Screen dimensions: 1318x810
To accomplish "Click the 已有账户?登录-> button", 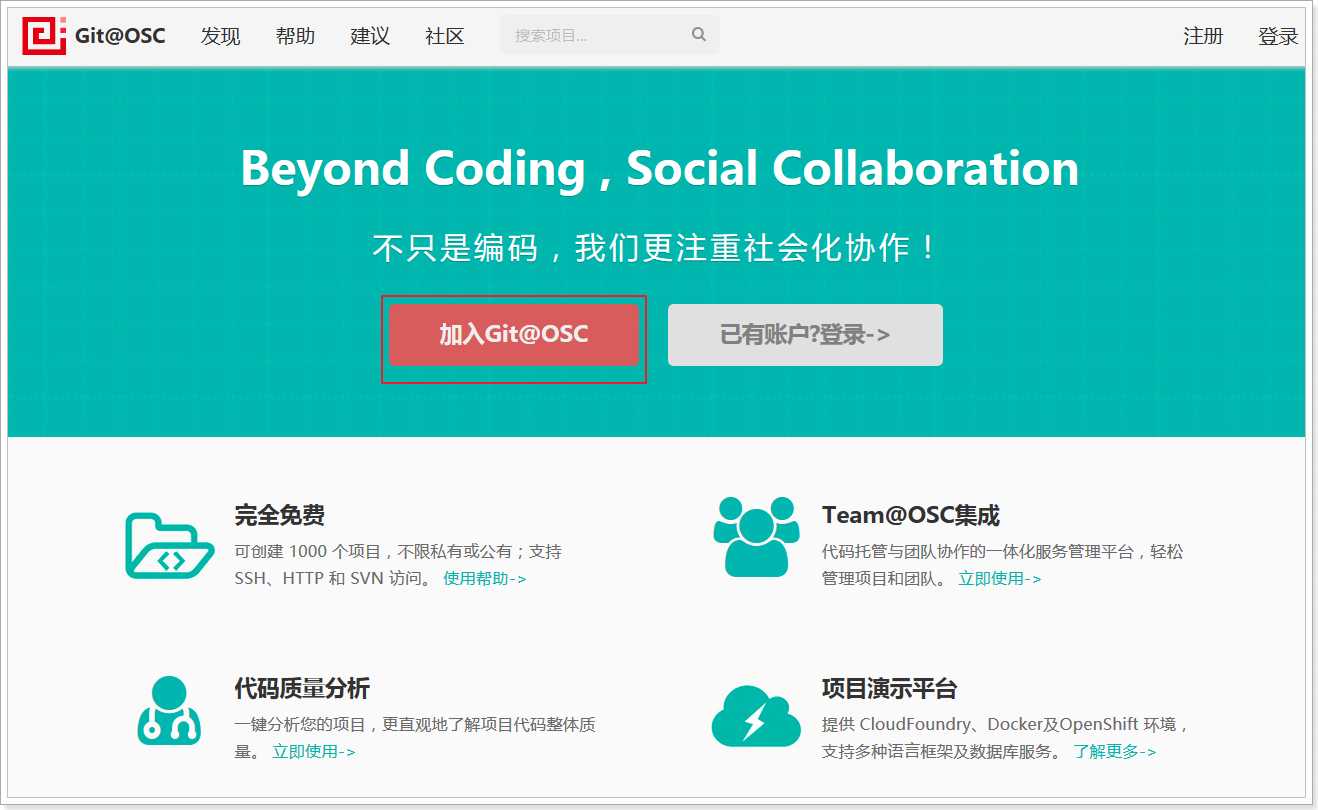I will (805, 335).
